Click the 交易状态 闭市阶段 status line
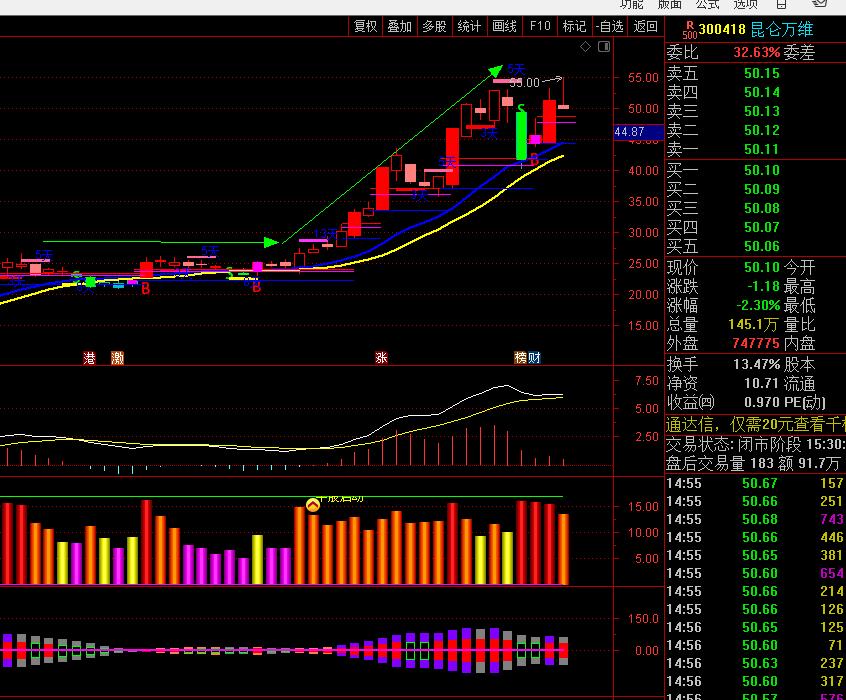 coord(755,444)
